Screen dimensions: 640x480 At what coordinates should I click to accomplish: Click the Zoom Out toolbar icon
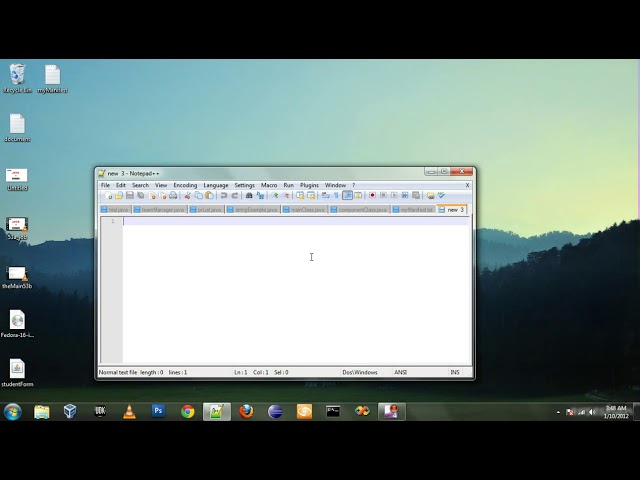pyautogui.click(x=286, y=196)
